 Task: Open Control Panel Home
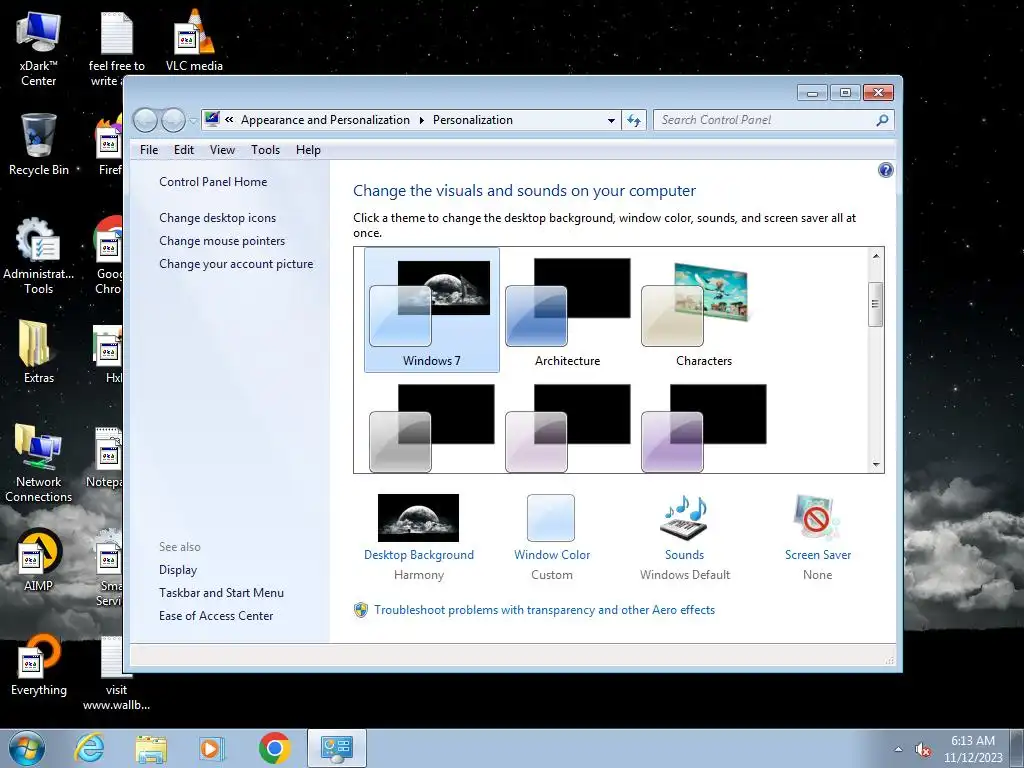click(213, 182)
